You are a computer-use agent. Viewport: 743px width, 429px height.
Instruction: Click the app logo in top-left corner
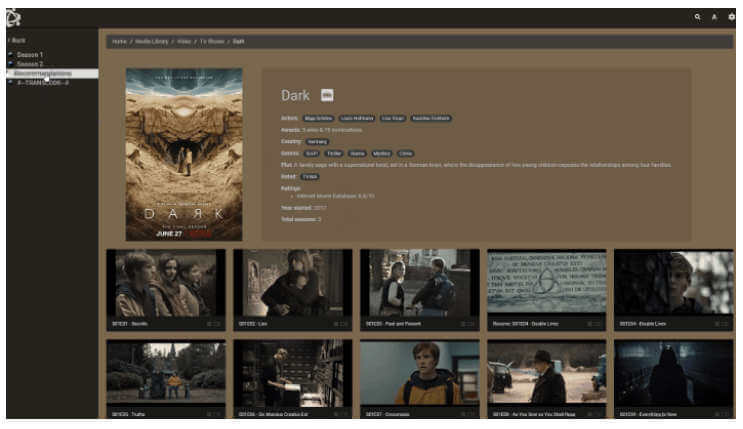pyautogui.click(x=13, y=18)
